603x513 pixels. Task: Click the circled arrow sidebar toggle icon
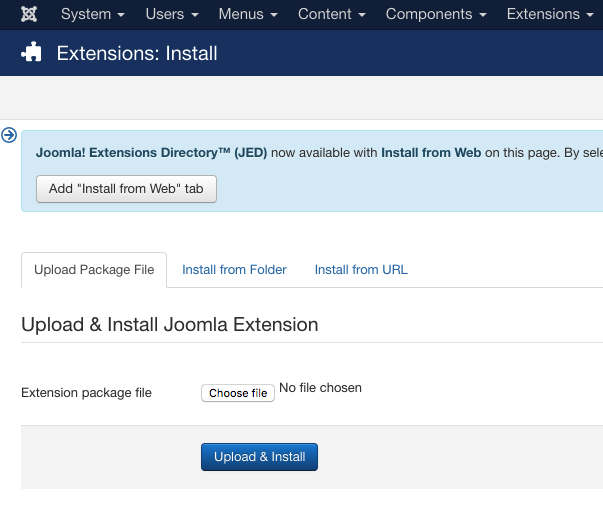[9, 135]
